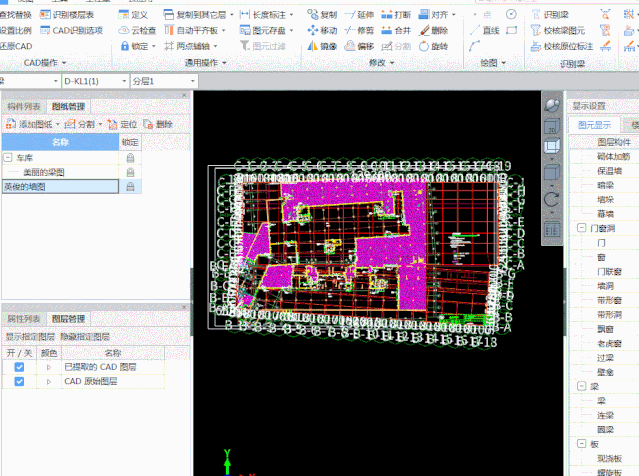
Task: Click the orbit sphere icon on the canvas toolbar
Action: point(552,105)
